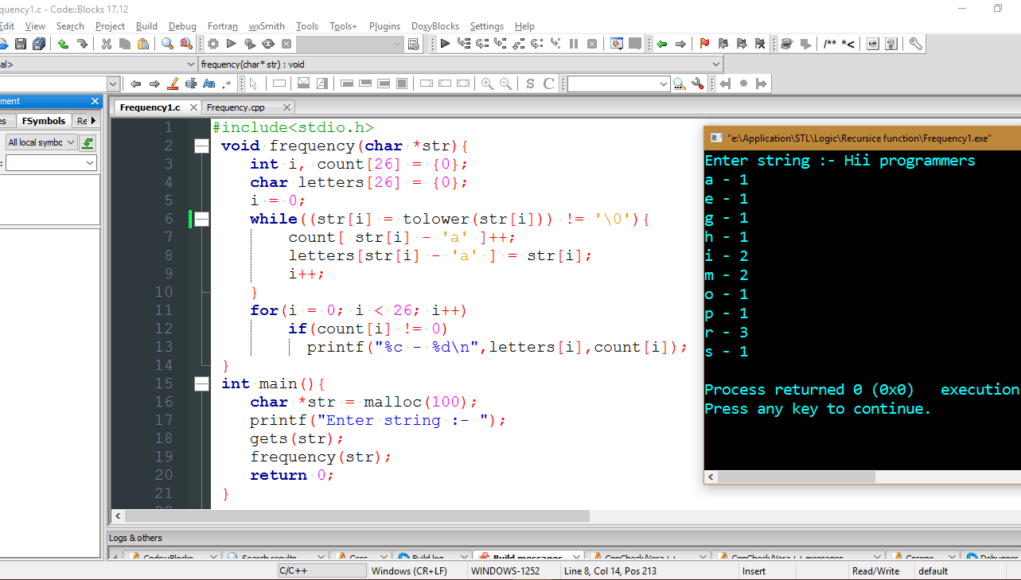Collapse the while loop fold at line 6
This screenshot has height=580, width=1021.
tap(202, 219)
